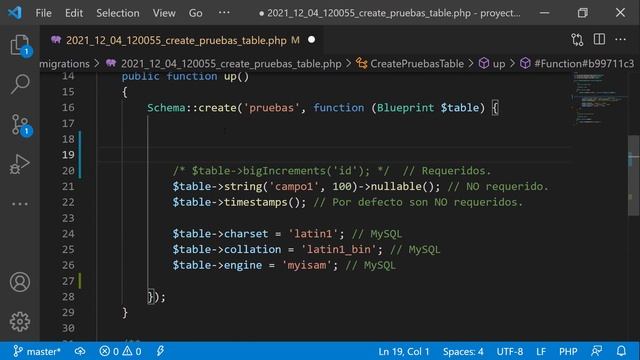This screenshot has width=640, height=360.
Task: Click line number 28 in gutter
Action: click(x=68, y=297)
